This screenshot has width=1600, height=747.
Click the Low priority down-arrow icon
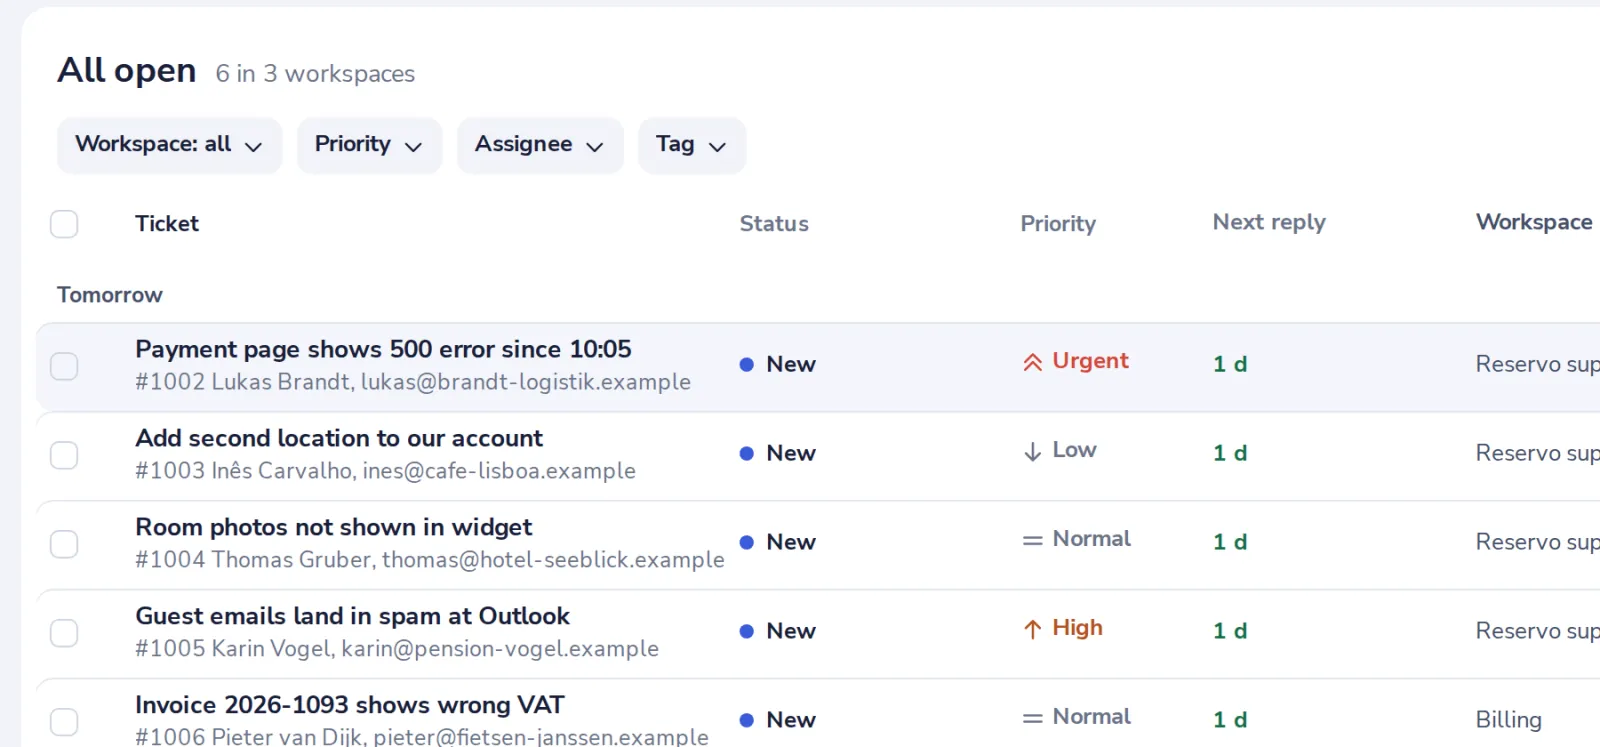pyautogui.click(x=1032, y=452)
